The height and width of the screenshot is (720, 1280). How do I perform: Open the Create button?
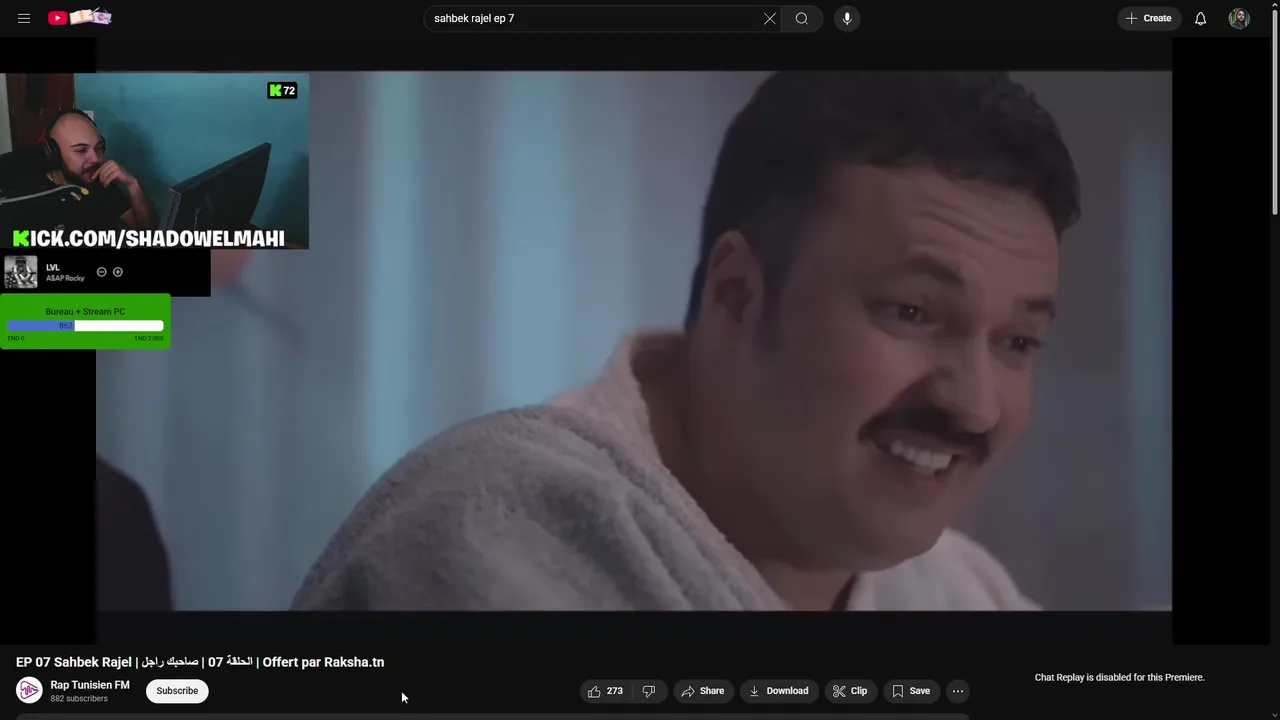pos(1148,18)
